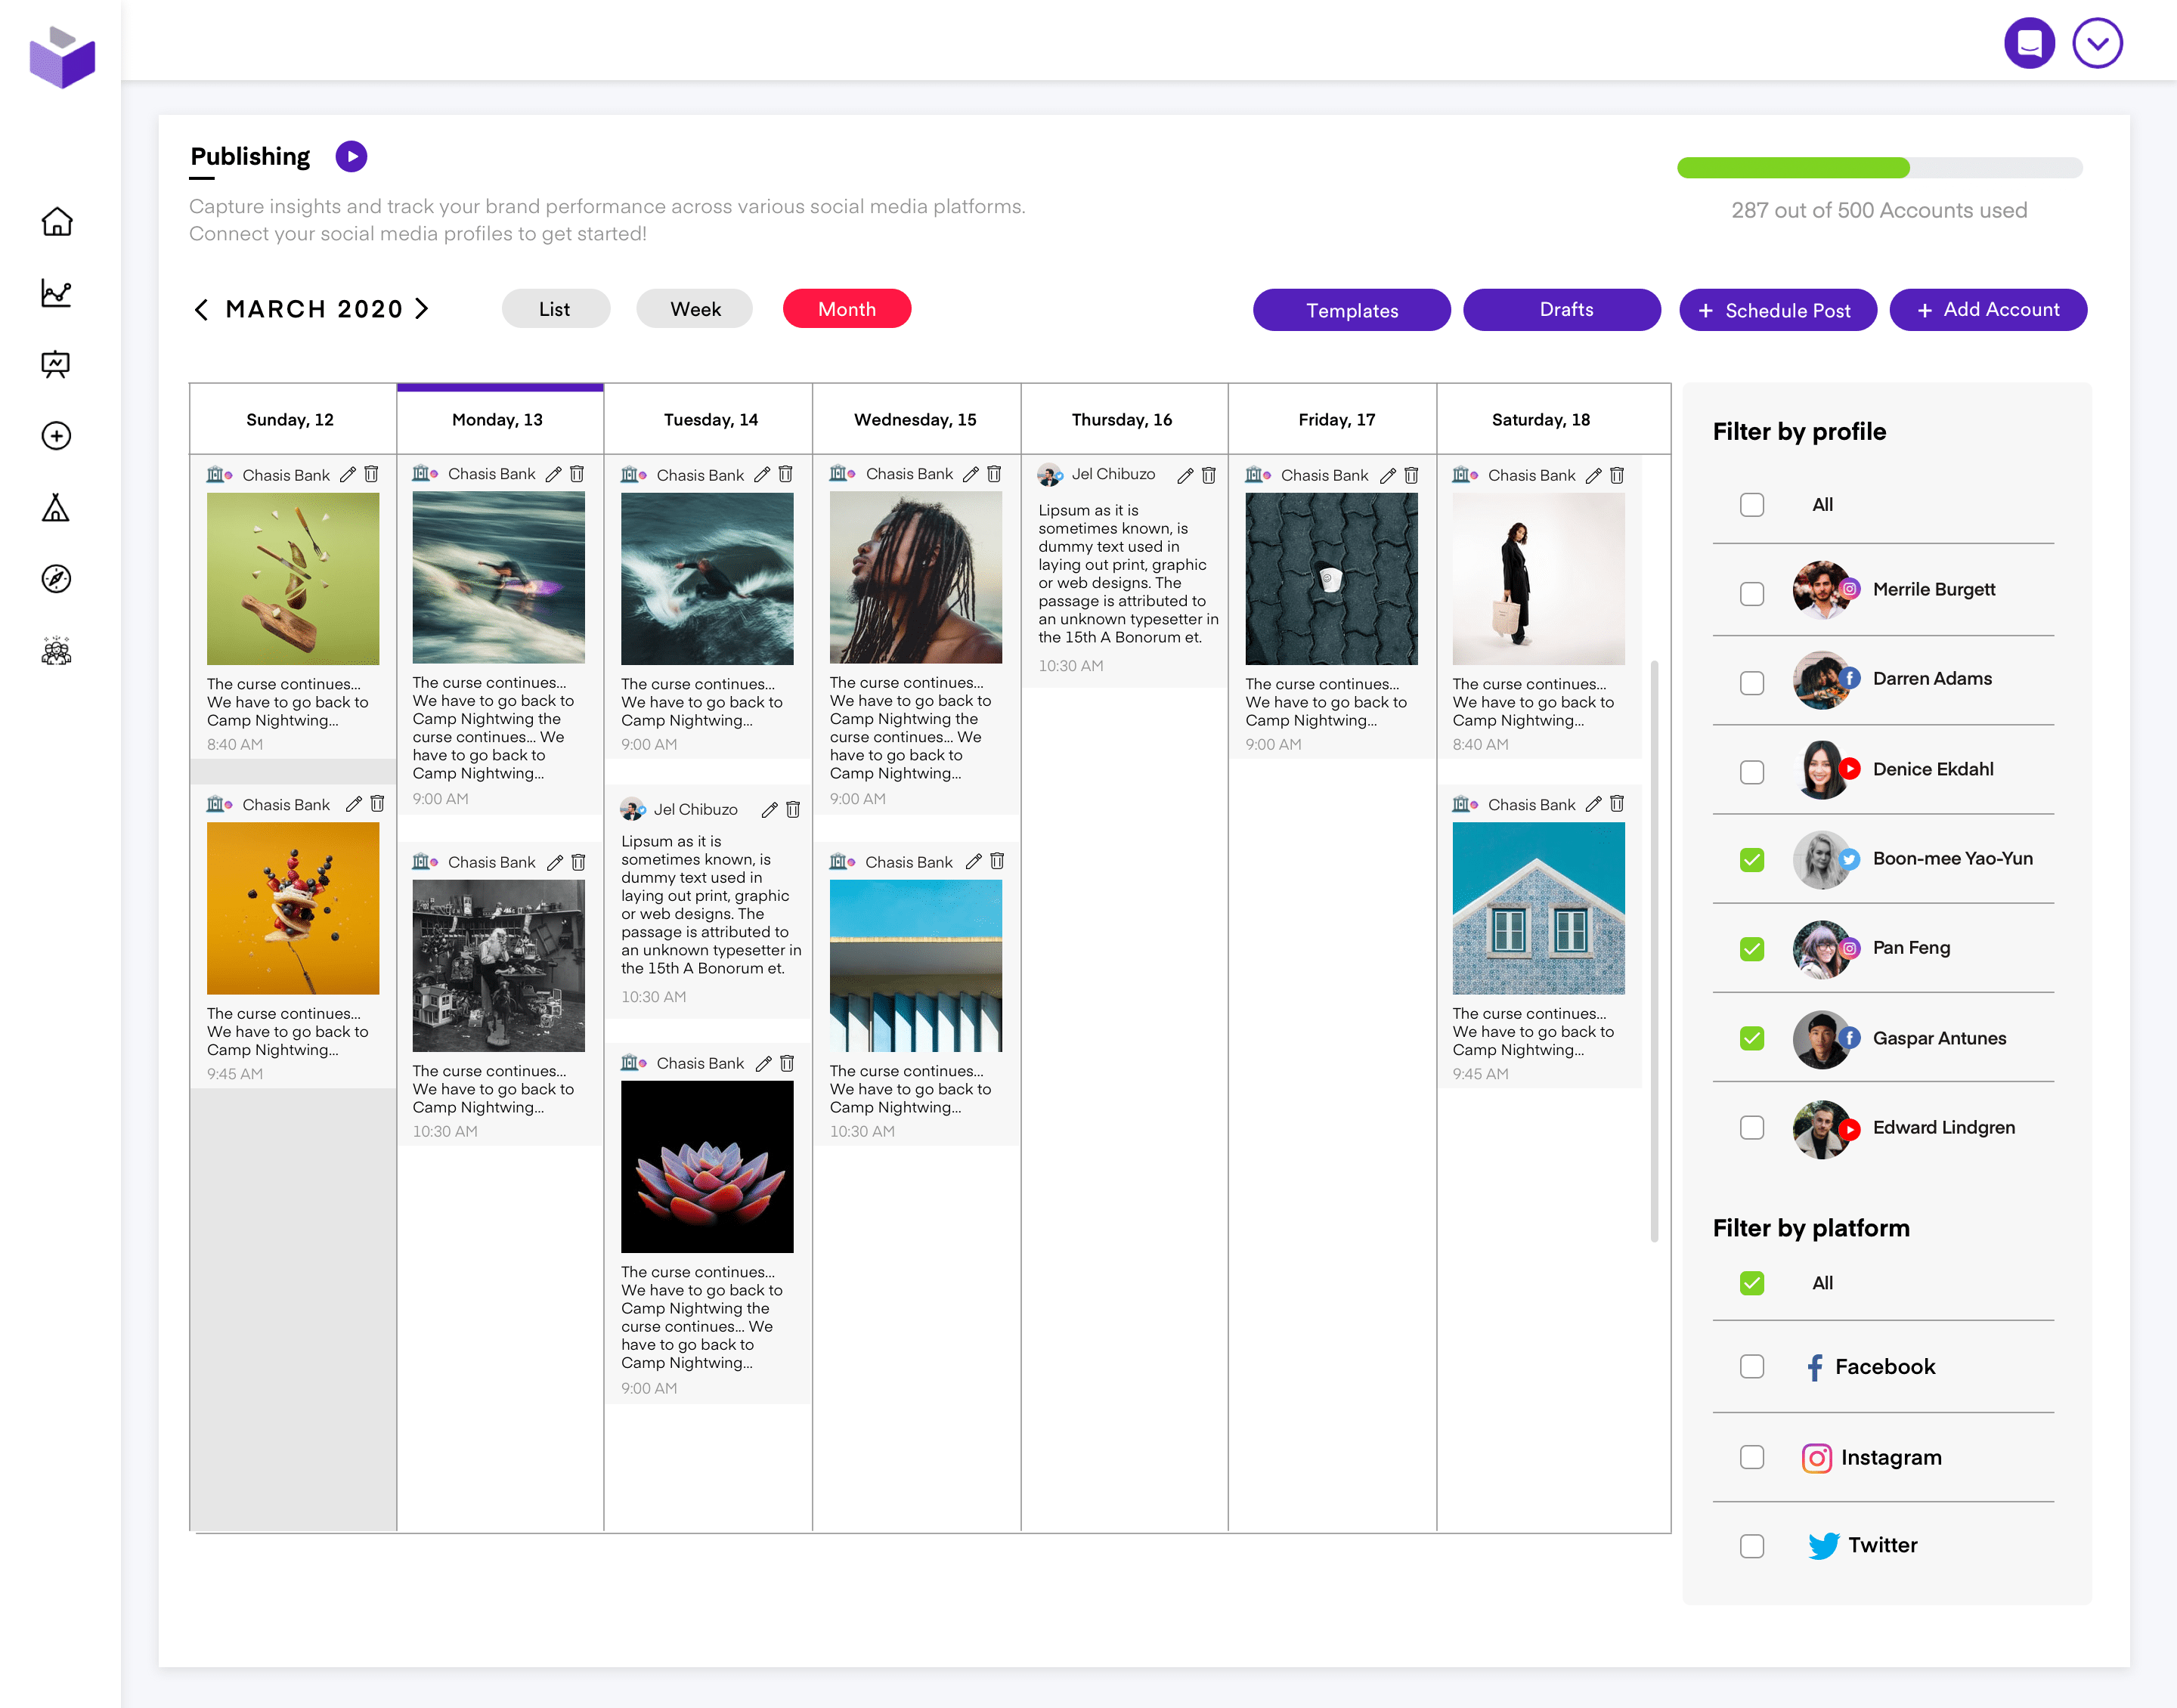This screenshot has height=1708, width=2177.
Task: Switch to the Week view tab
Action: (695, 309)
